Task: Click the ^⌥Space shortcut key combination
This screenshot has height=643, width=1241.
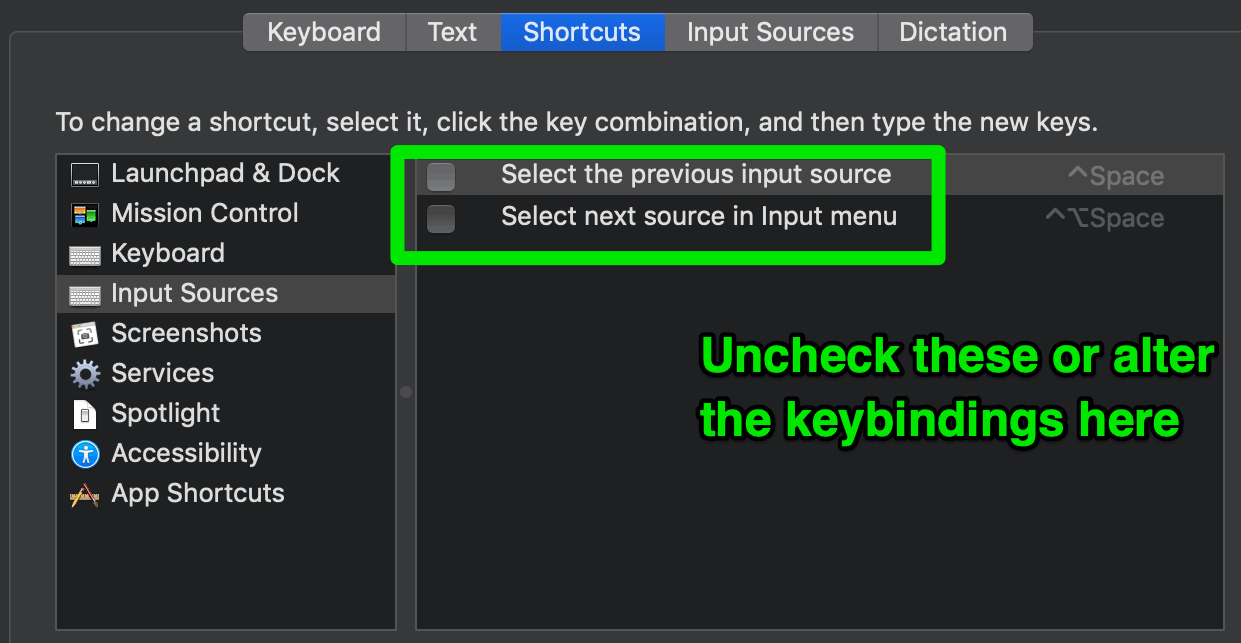Action: (x=1104, y=218)
